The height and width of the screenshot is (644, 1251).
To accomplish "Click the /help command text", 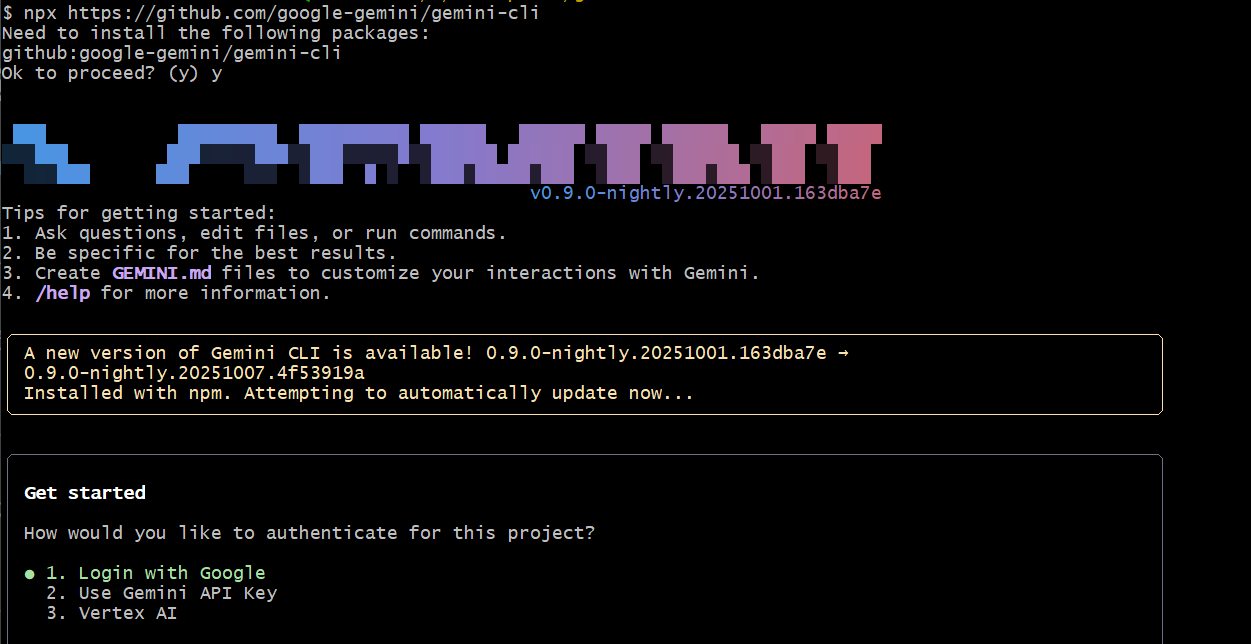I will coord(62,293).
